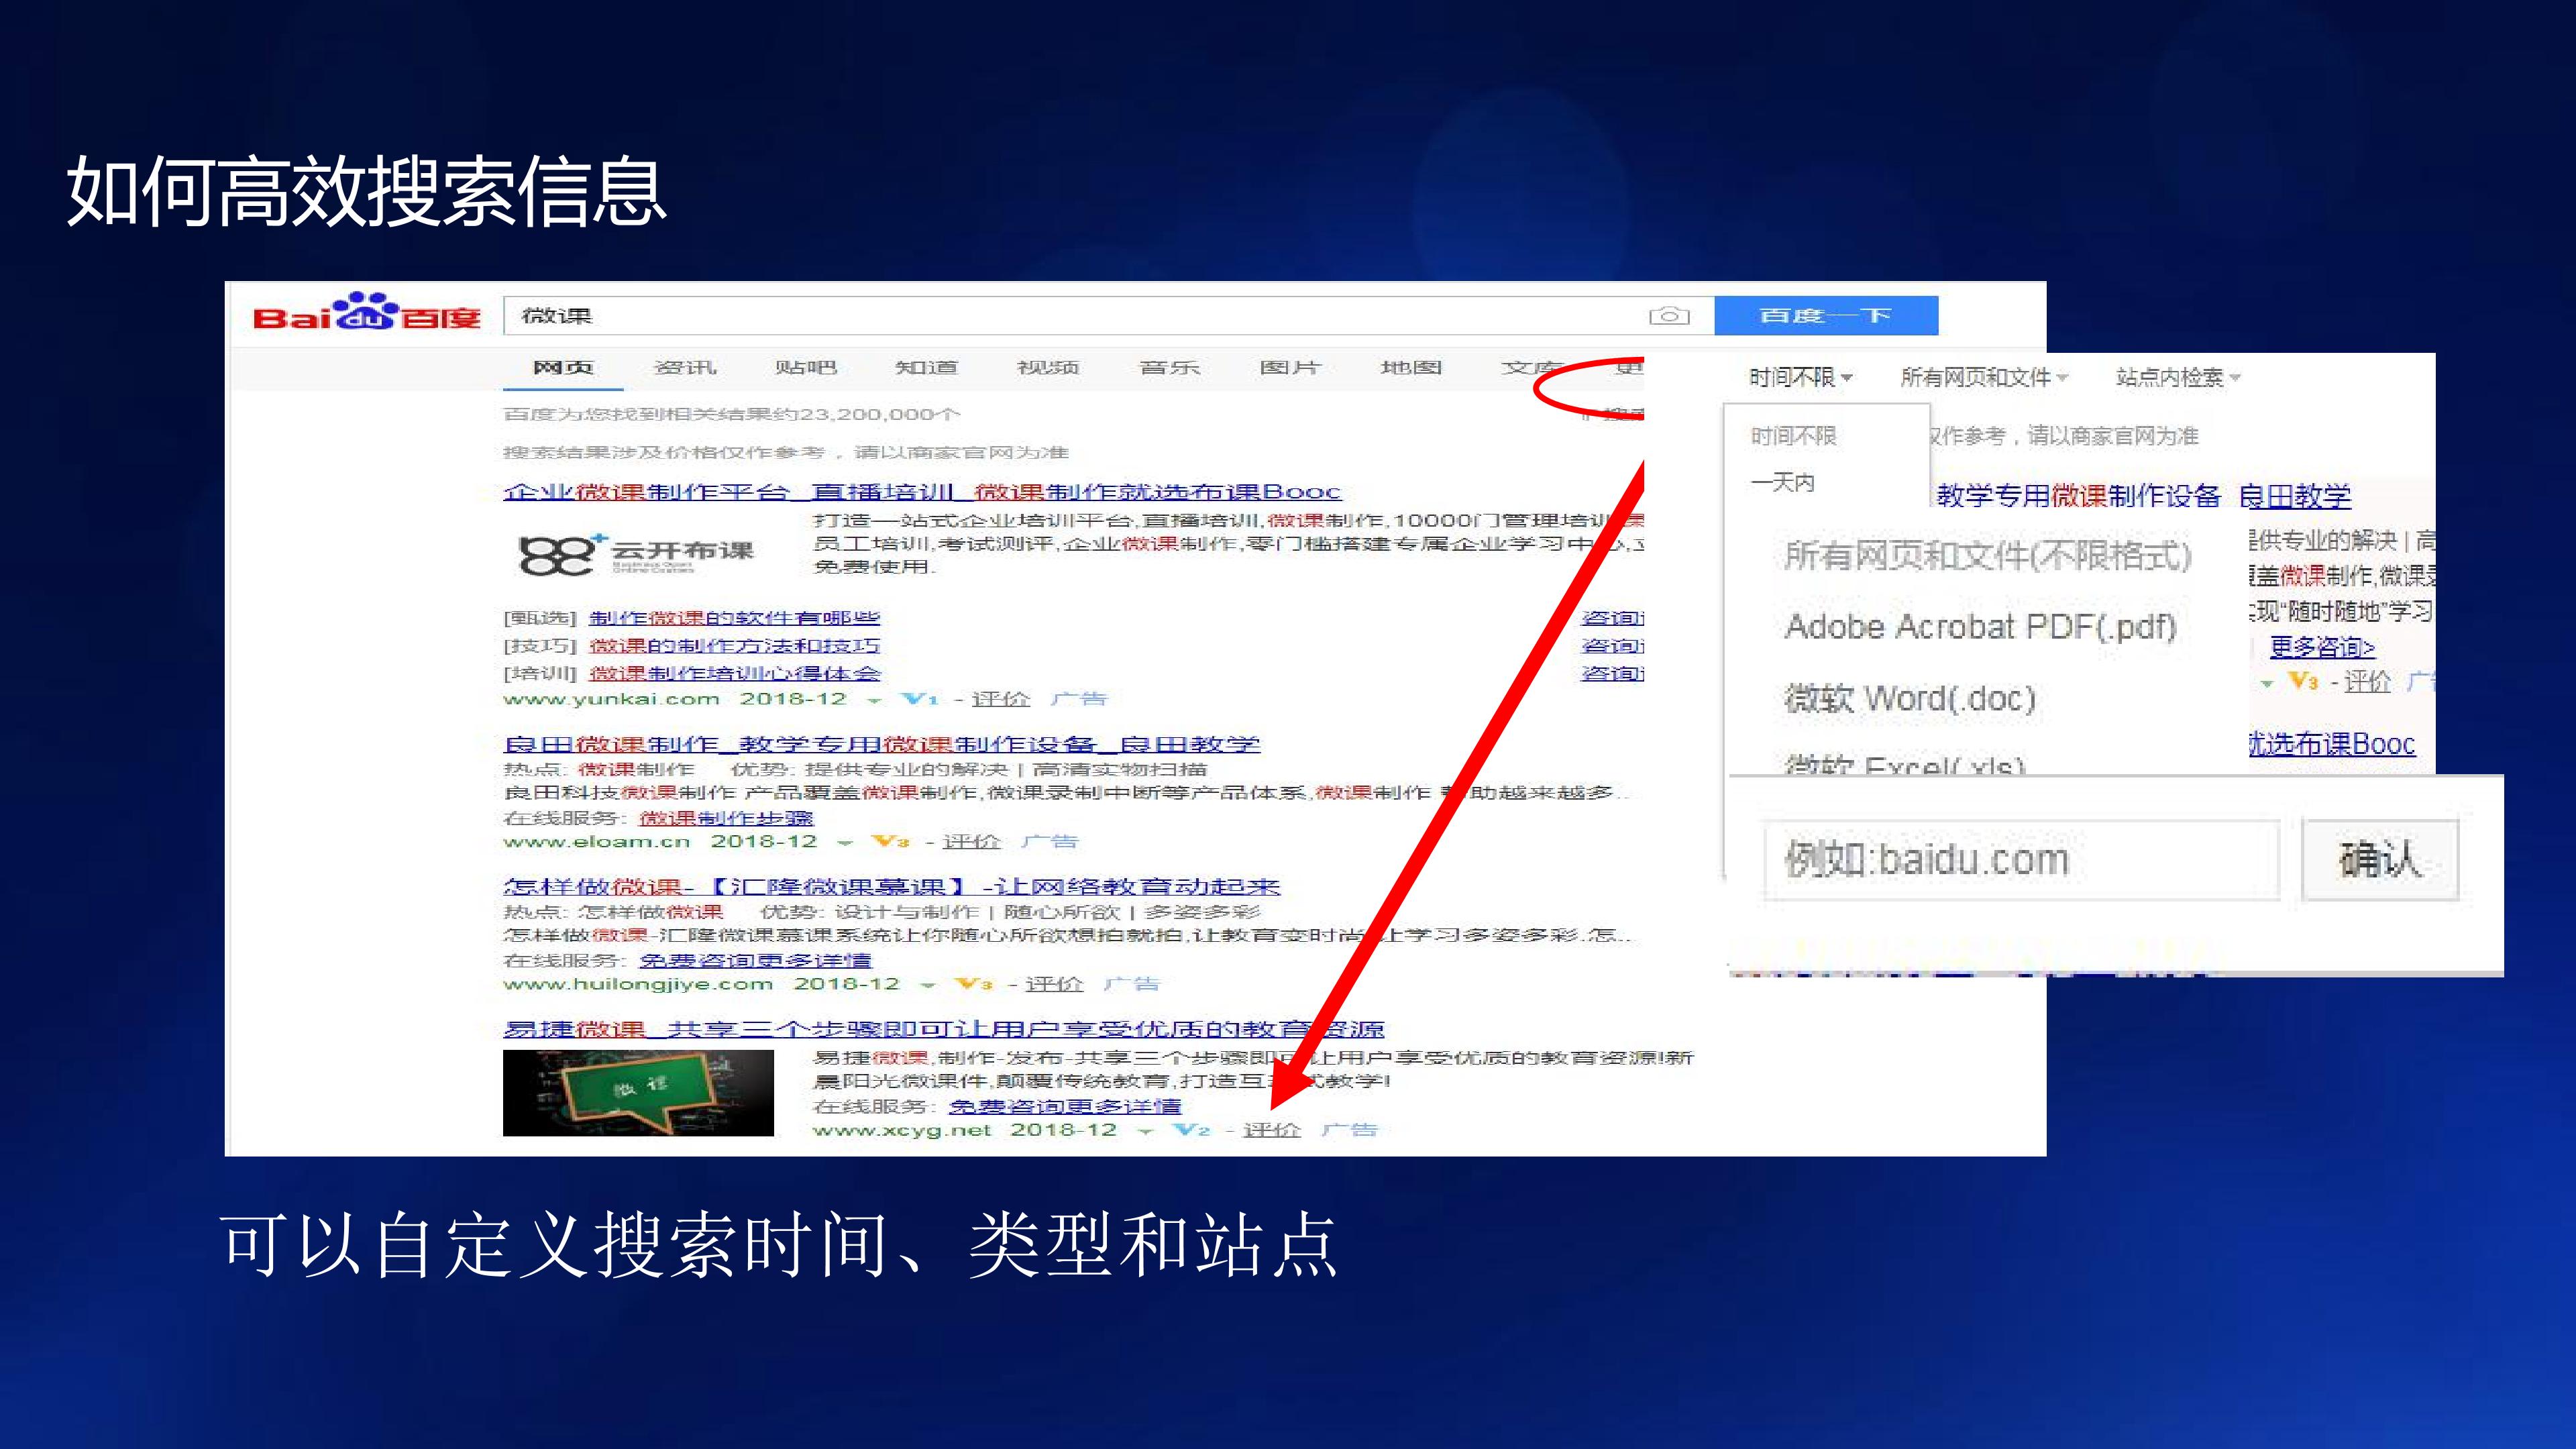
Task: Click the V2 badge next to www.xcyg.net
Action: click(1192, 1130)
